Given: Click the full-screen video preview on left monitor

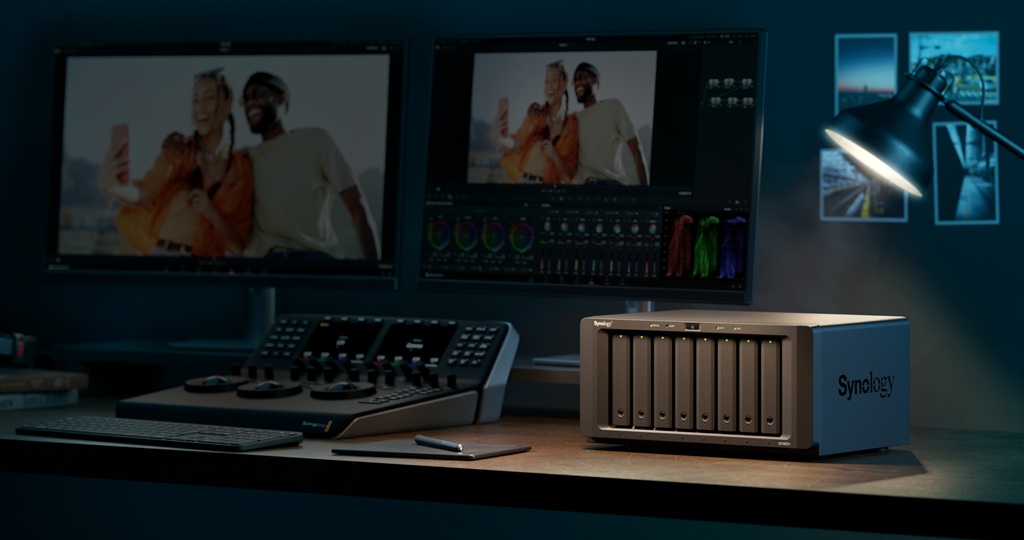Looking at the screenshot, I should [222, 155].
